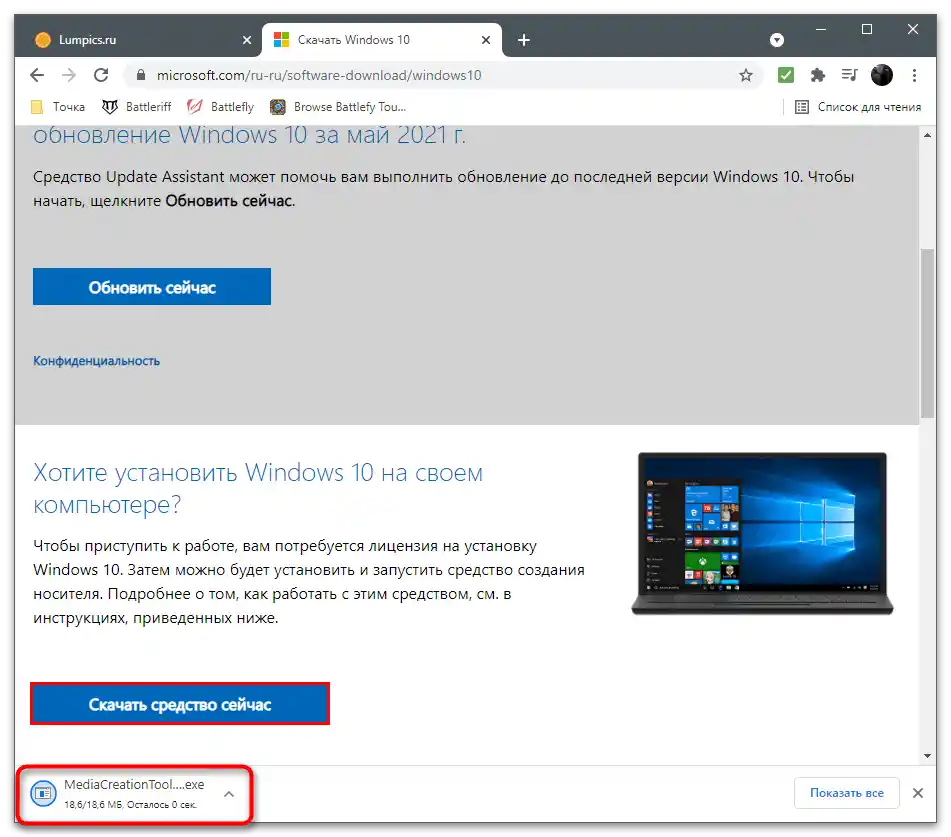
Task: Click the forward navigation arrow
Action: pos(69,75)
